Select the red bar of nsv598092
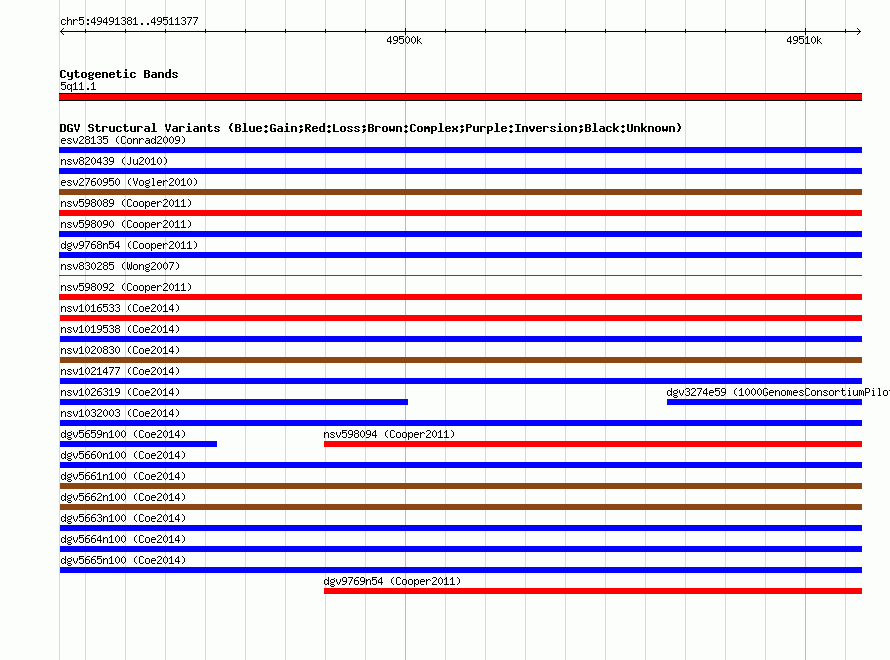 click(460, 297)
